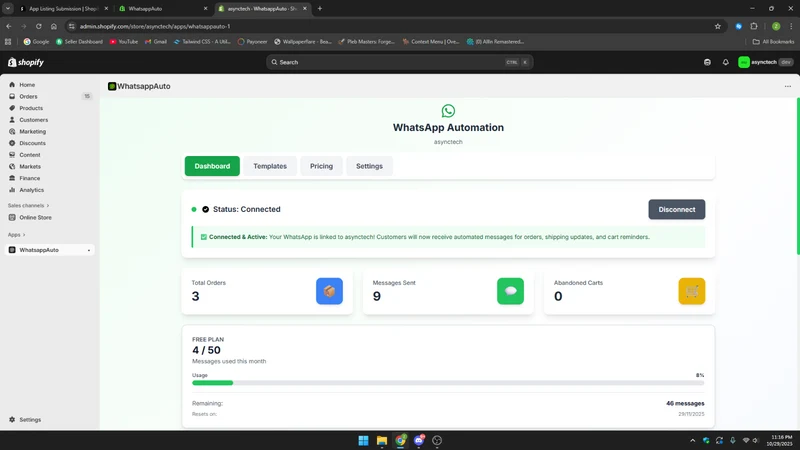Go back in browser history
This screenshot has height=450, width=800.
(9, 26)
